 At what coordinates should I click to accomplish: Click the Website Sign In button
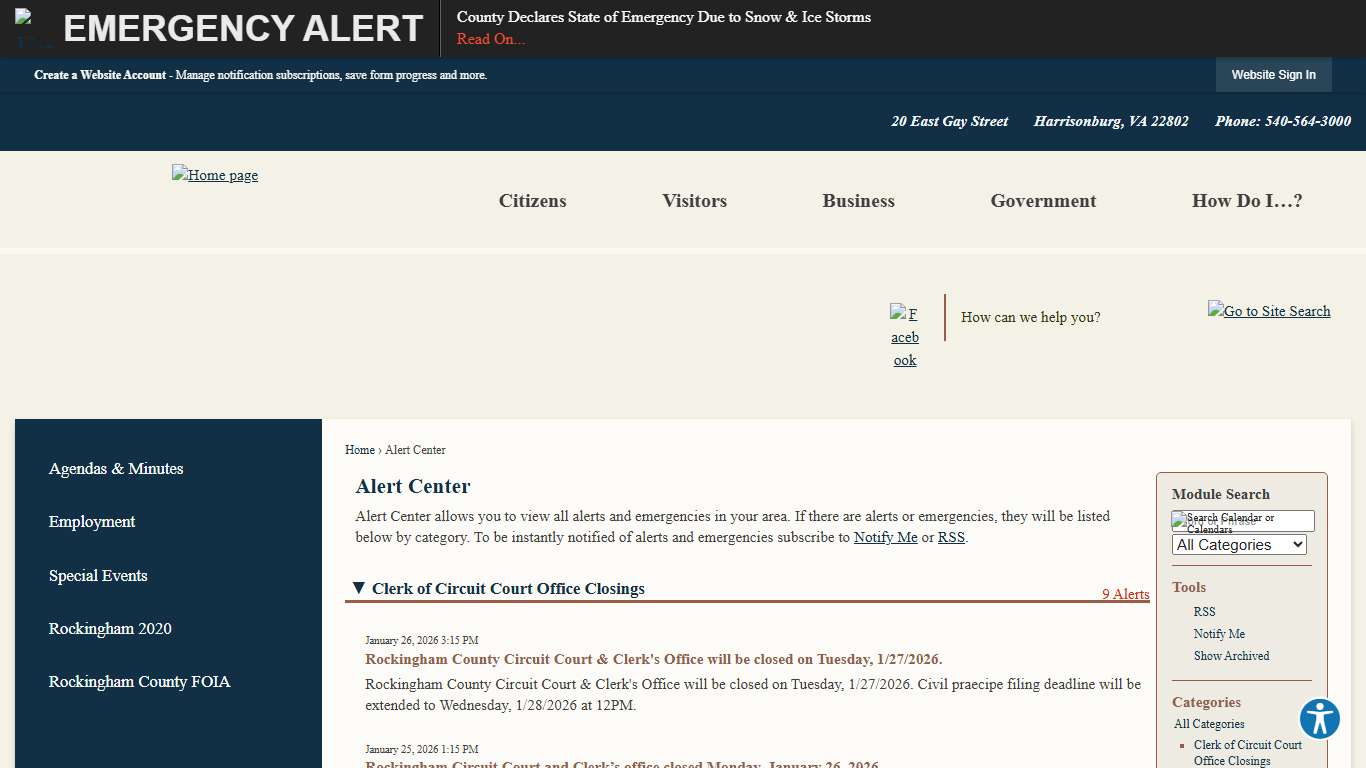tap(1273, 74)
